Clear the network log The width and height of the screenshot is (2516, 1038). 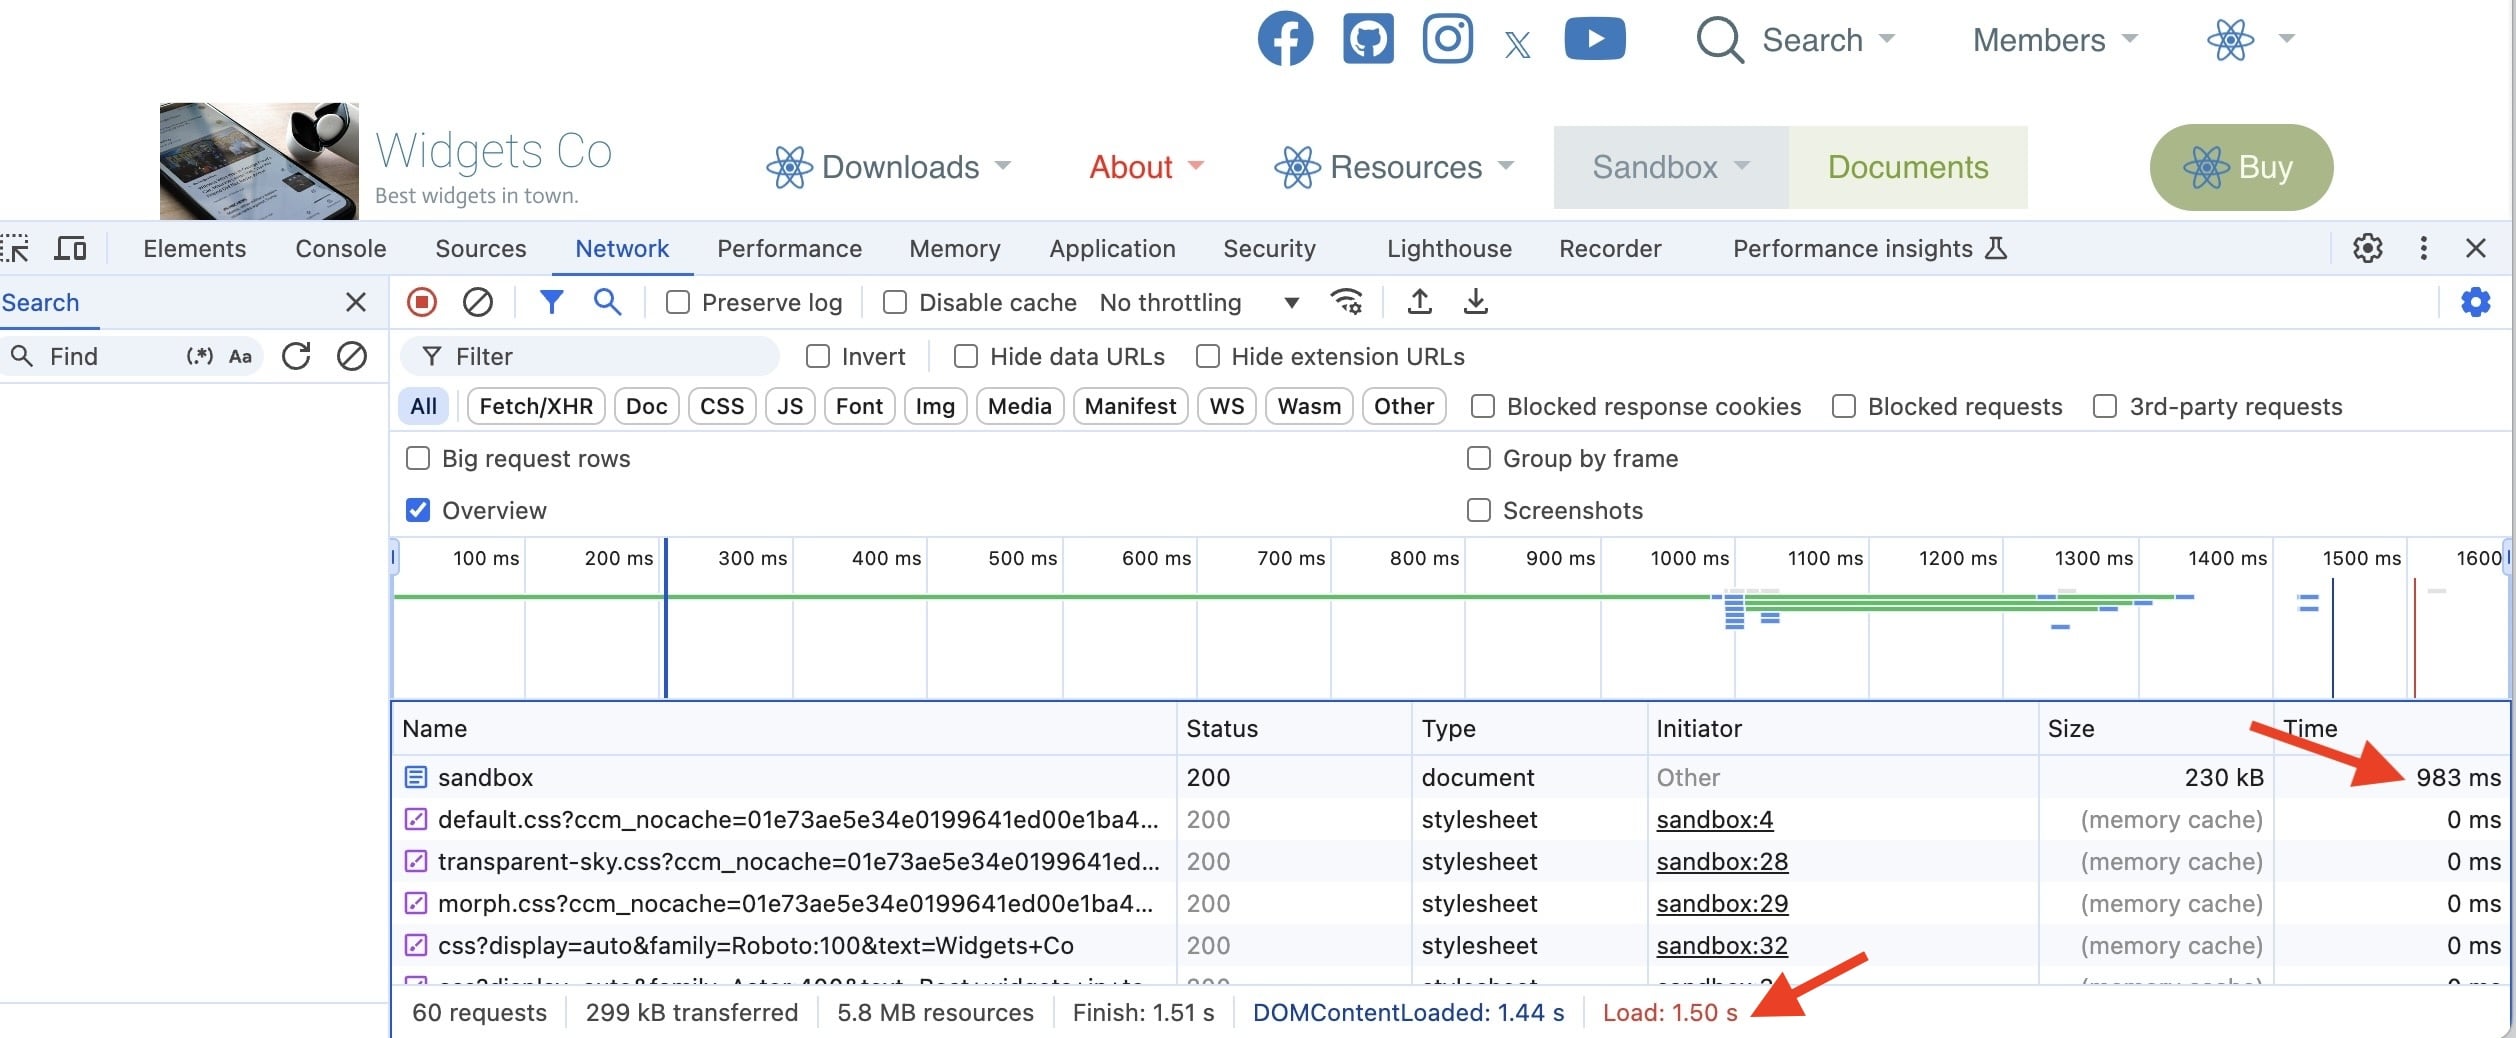(x=478, y=302)
